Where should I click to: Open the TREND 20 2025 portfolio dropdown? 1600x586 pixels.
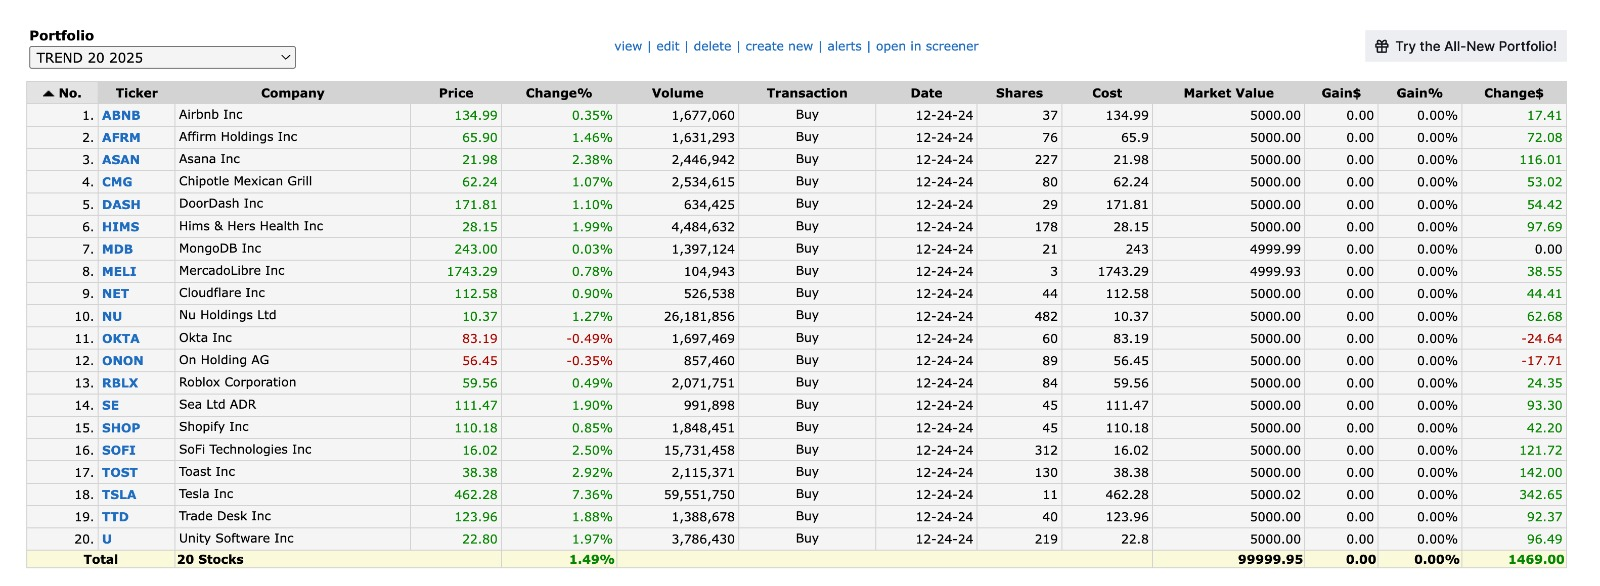click(x=162, y=58)
